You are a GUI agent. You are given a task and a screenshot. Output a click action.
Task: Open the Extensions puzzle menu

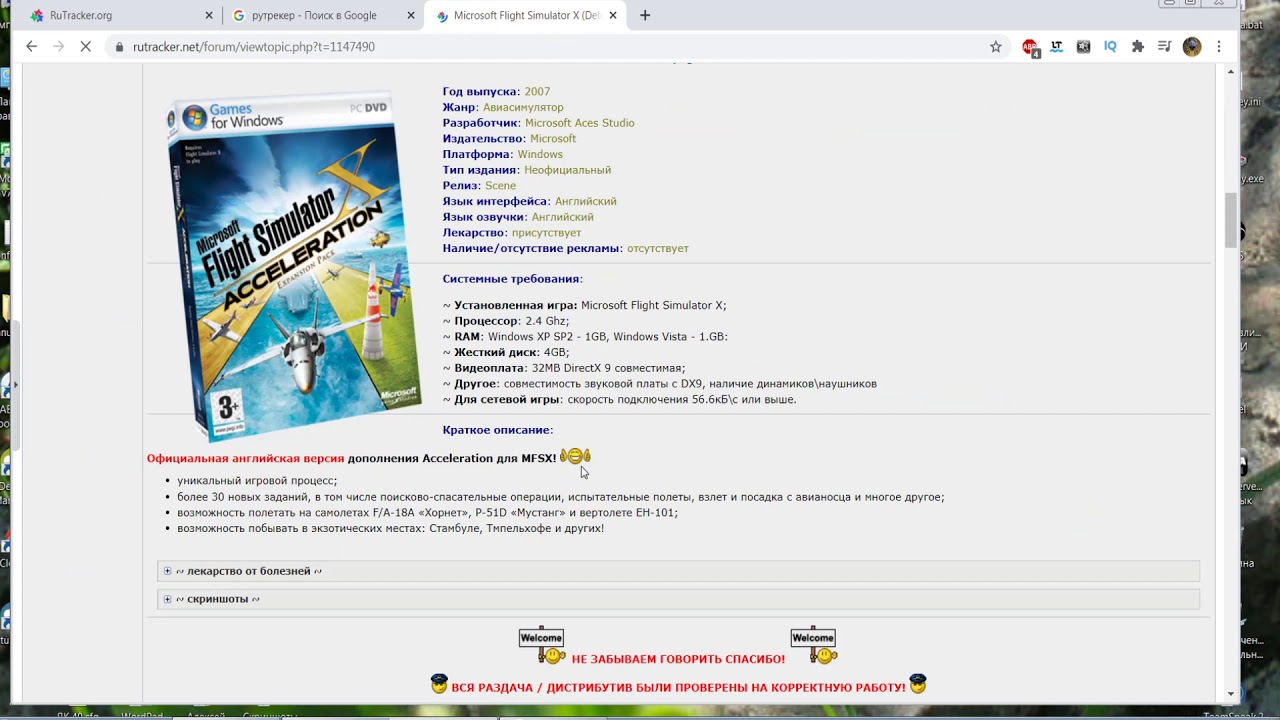1137,46
